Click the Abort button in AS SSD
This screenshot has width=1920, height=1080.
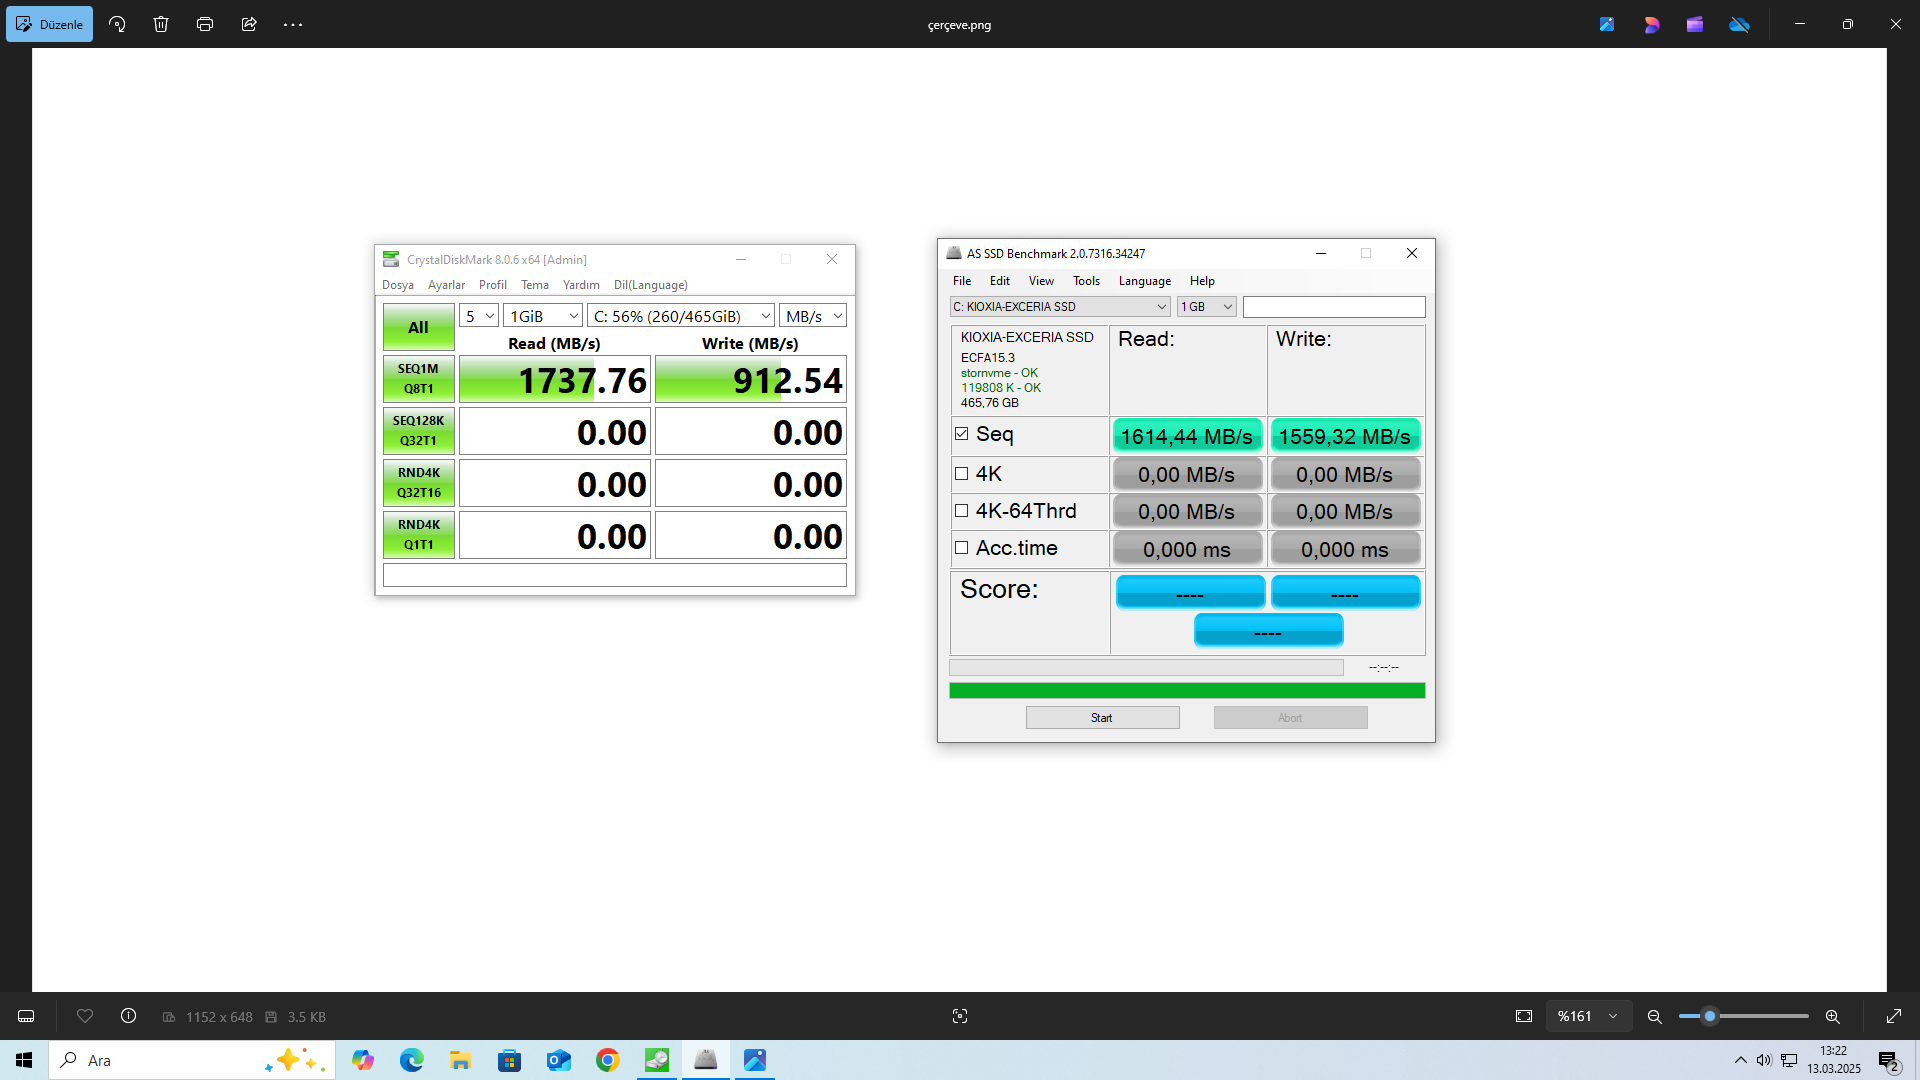pos(1290,718)
